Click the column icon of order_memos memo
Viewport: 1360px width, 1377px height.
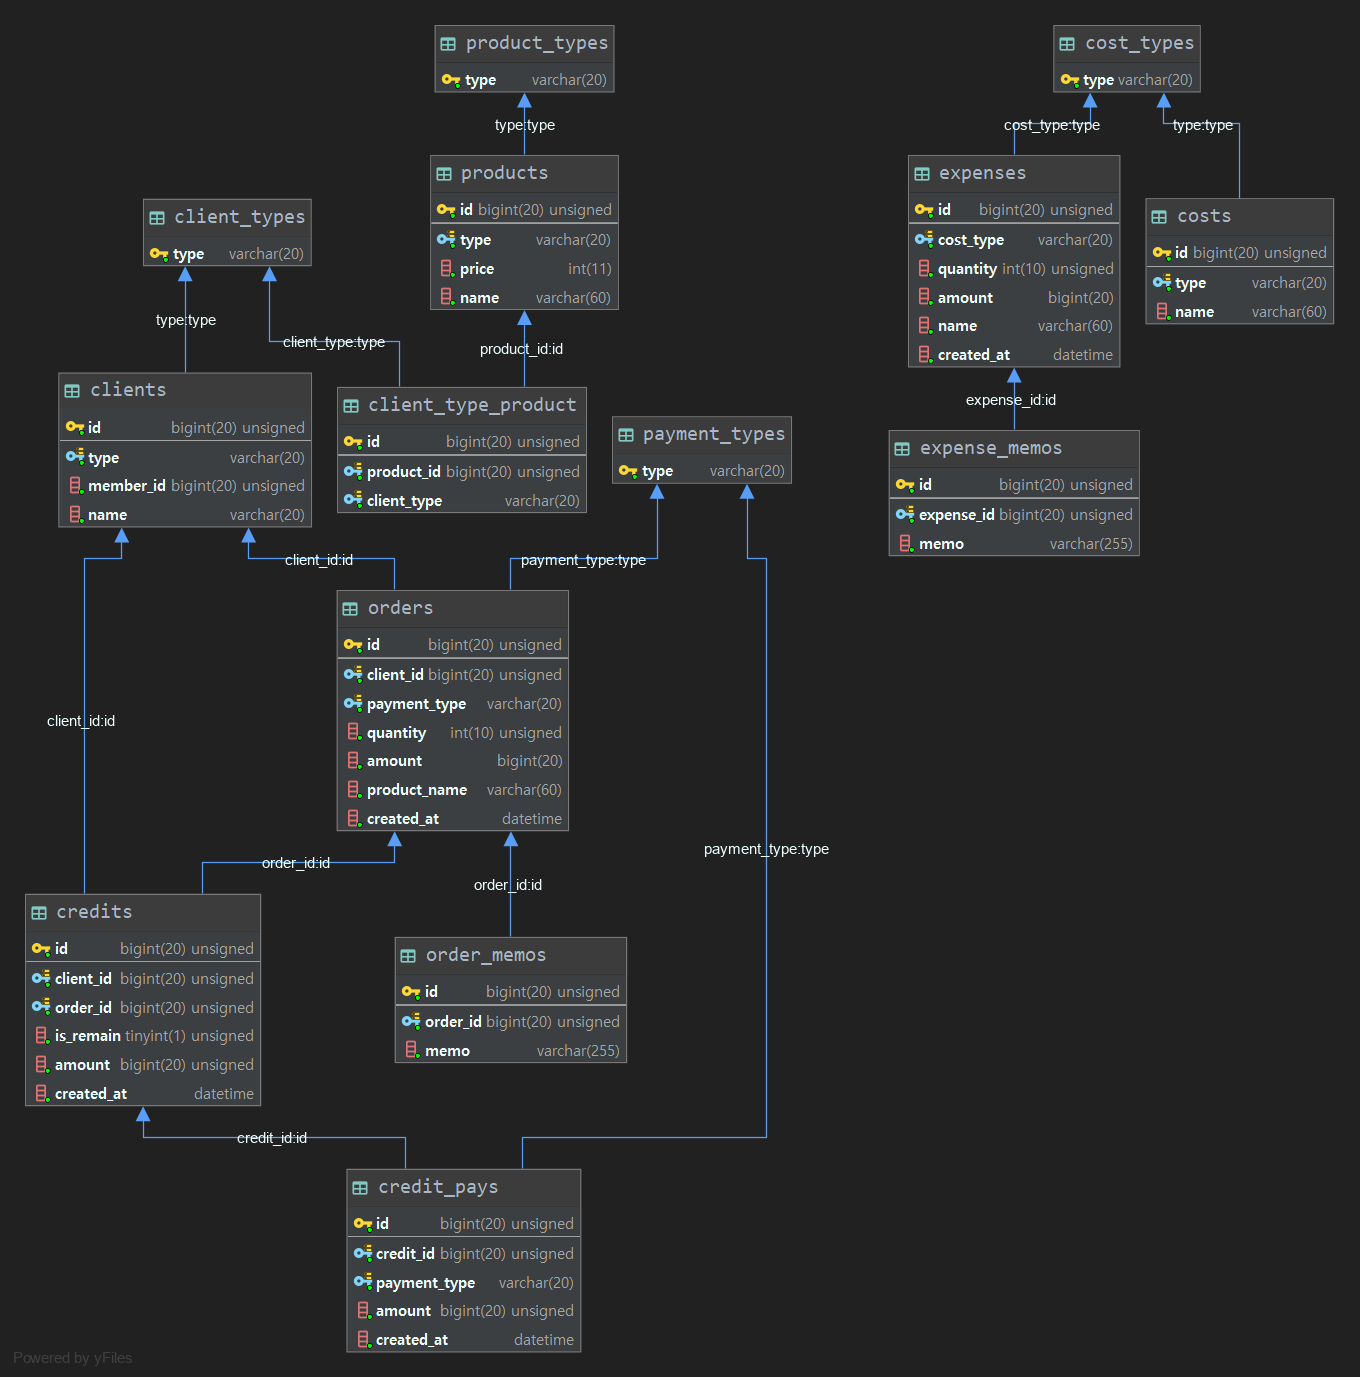[x=412, y=1050]
